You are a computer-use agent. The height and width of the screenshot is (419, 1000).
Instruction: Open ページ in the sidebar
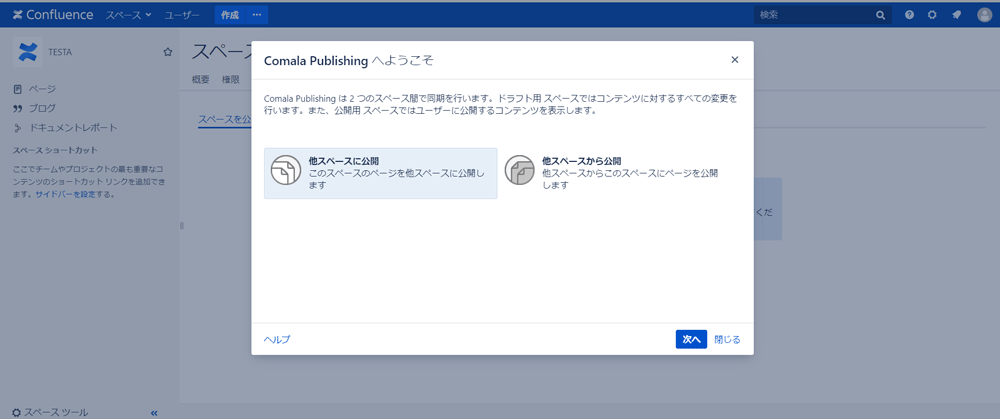[x=42, y=89]
